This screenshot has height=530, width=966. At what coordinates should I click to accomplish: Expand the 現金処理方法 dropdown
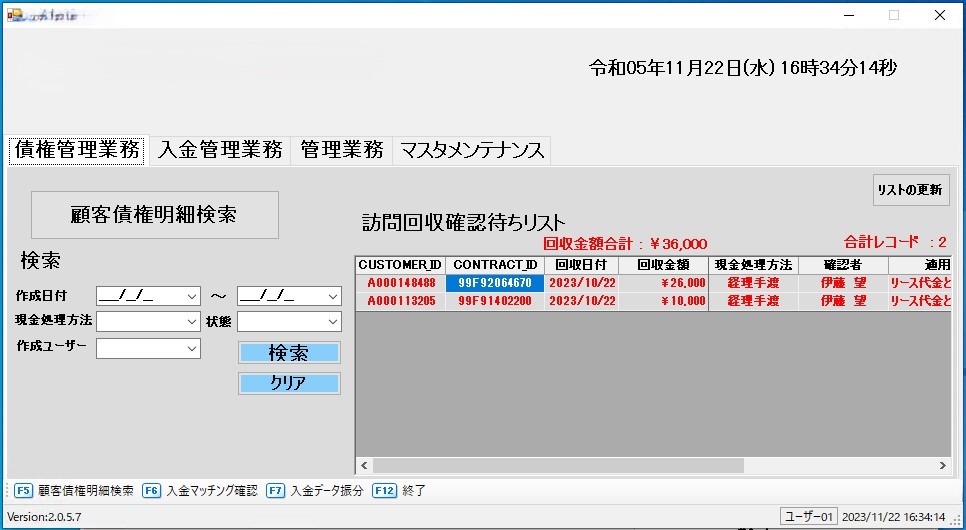click(192, 321)
